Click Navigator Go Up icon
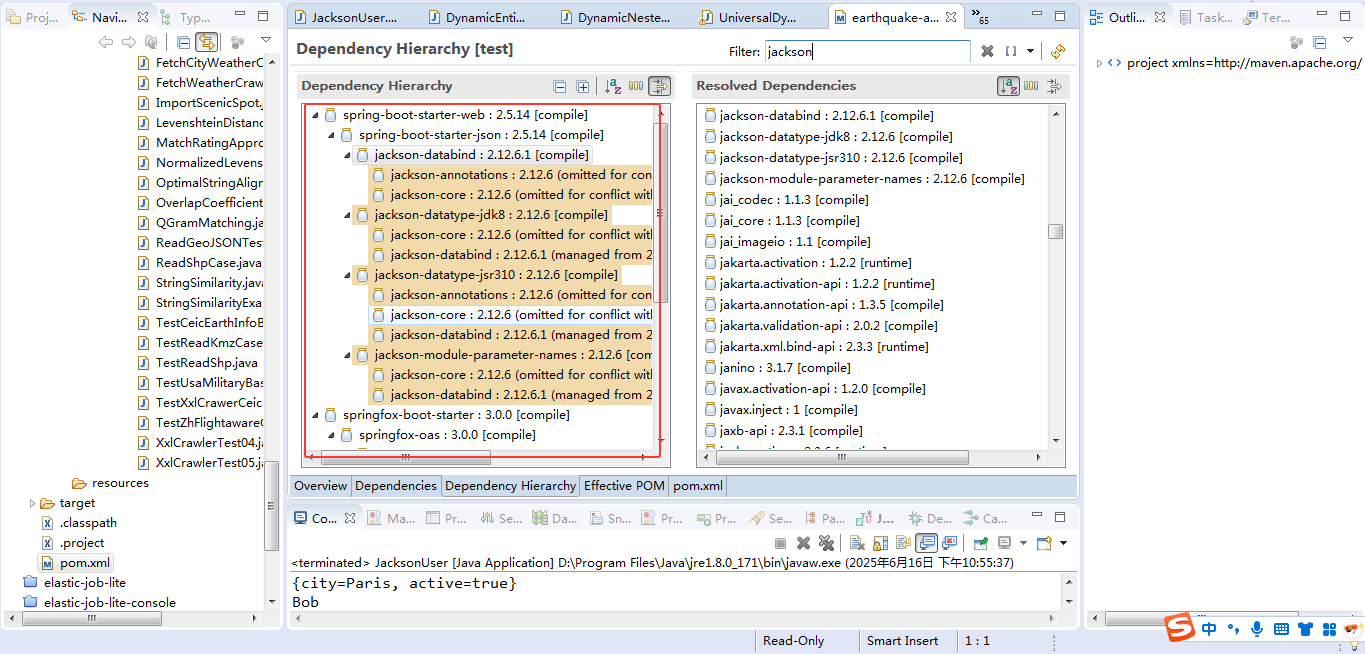1365x654 pixels. (x=150, y=42)
